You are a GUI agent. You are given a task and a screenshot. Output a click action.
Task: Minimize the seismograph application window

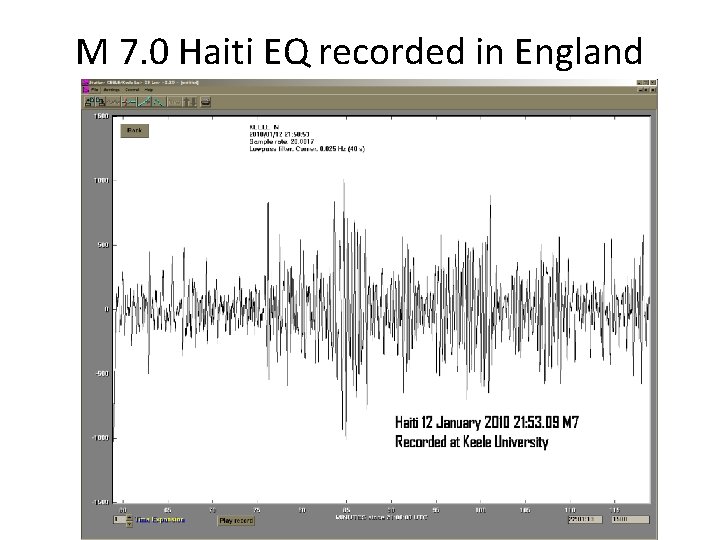[641, 82]
